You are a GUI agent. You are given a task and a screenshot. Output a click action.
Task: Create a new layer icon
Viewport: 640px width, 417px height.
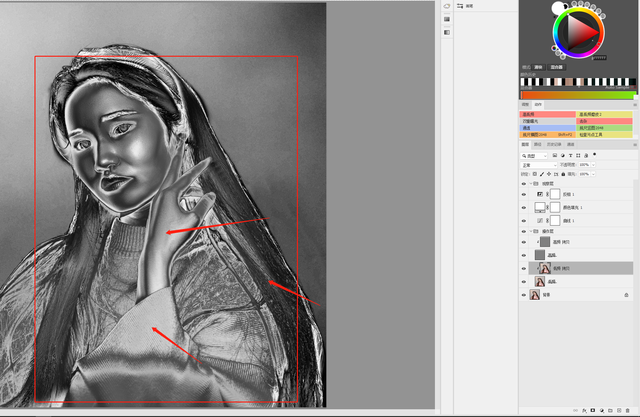click(619, 410)
